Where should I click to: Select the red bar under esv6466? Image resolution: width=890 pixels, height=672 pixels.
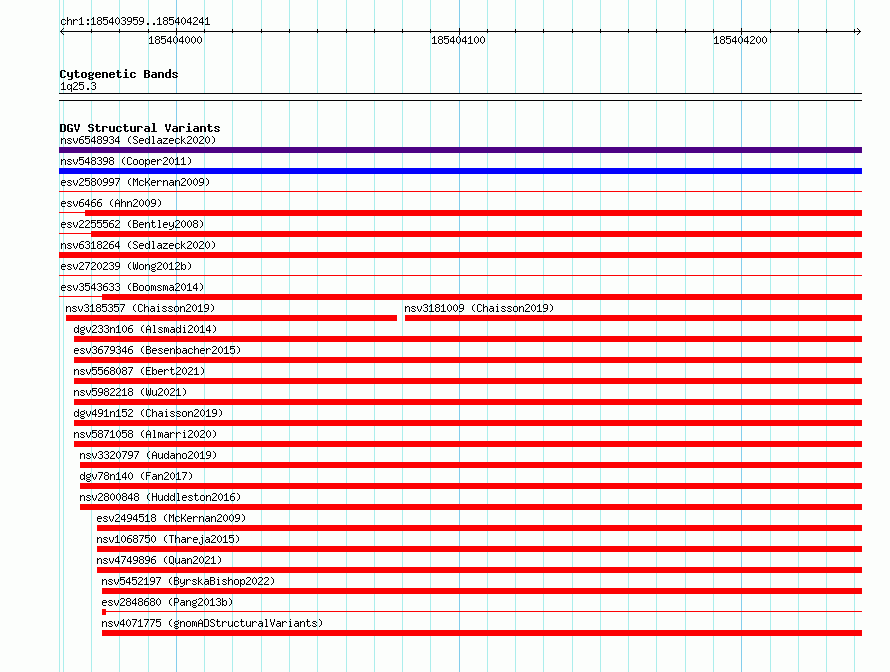pos(473,213)
